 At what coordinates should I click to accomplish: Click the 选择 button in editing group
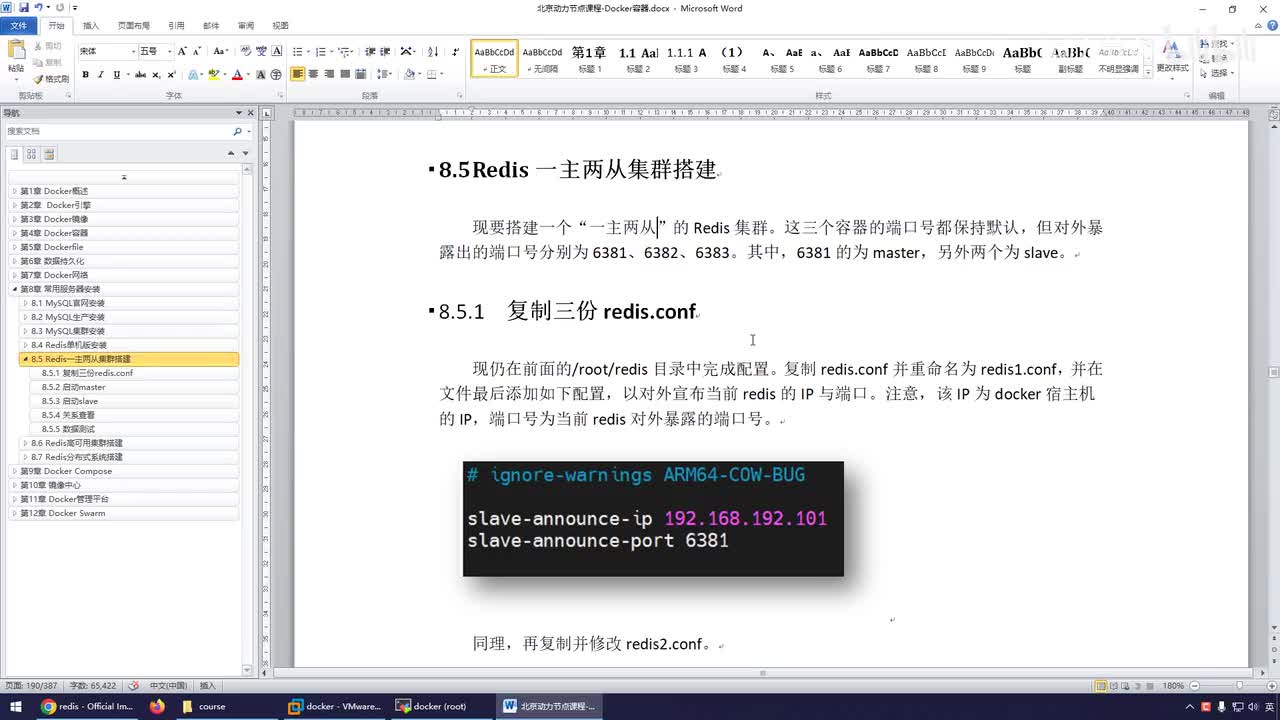tap(1218, 73)
